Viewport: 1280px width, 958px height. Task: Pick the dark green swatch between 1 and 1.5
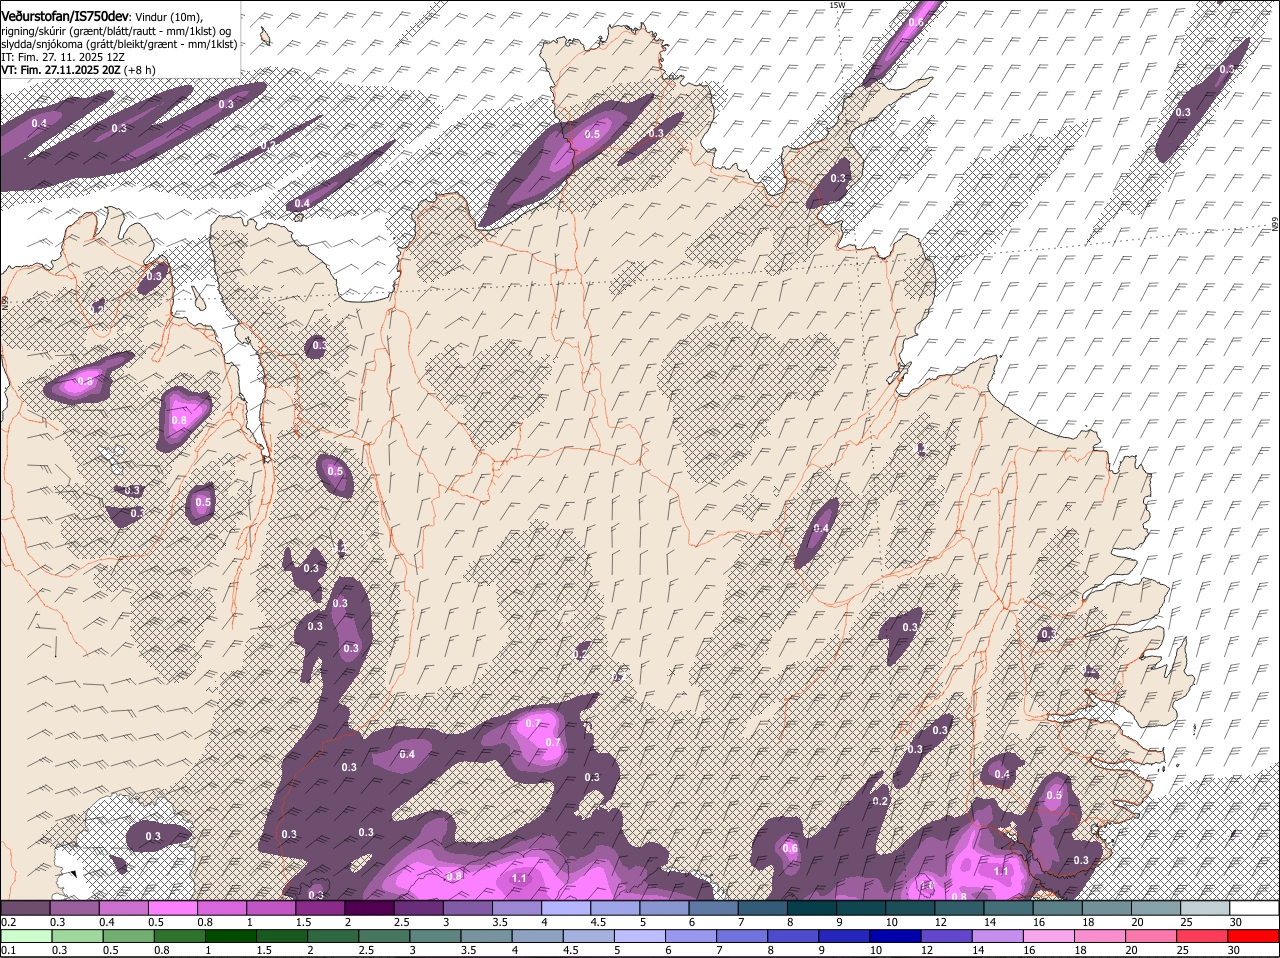pyautogui.click(x=230, y=937)
